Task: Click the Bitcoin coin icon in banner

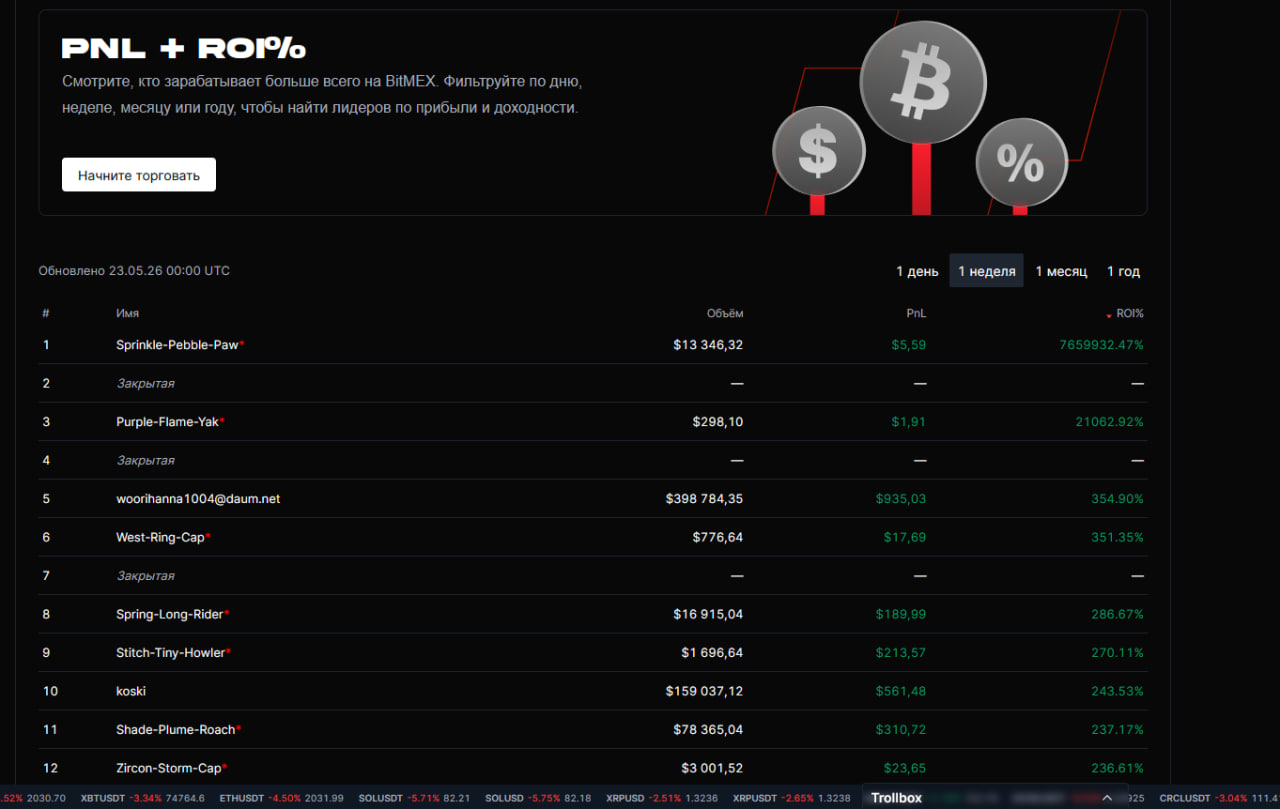Action: coord(923,83)
